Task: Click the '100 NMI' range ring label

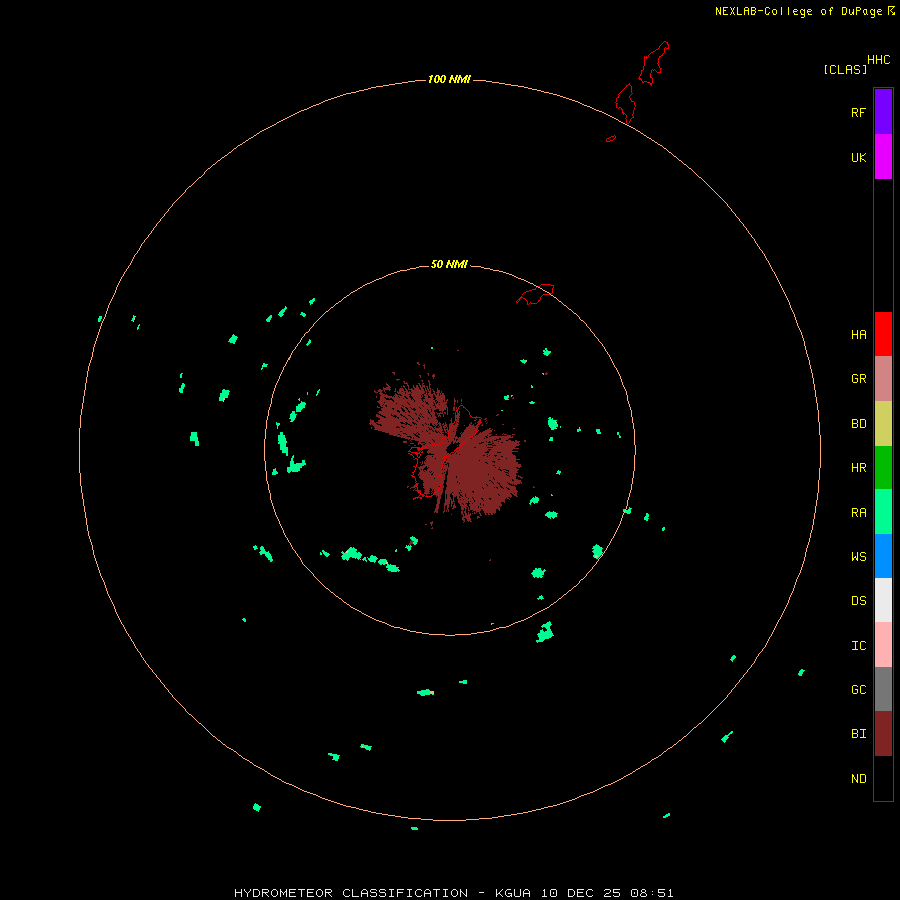Action: point(449,79)
